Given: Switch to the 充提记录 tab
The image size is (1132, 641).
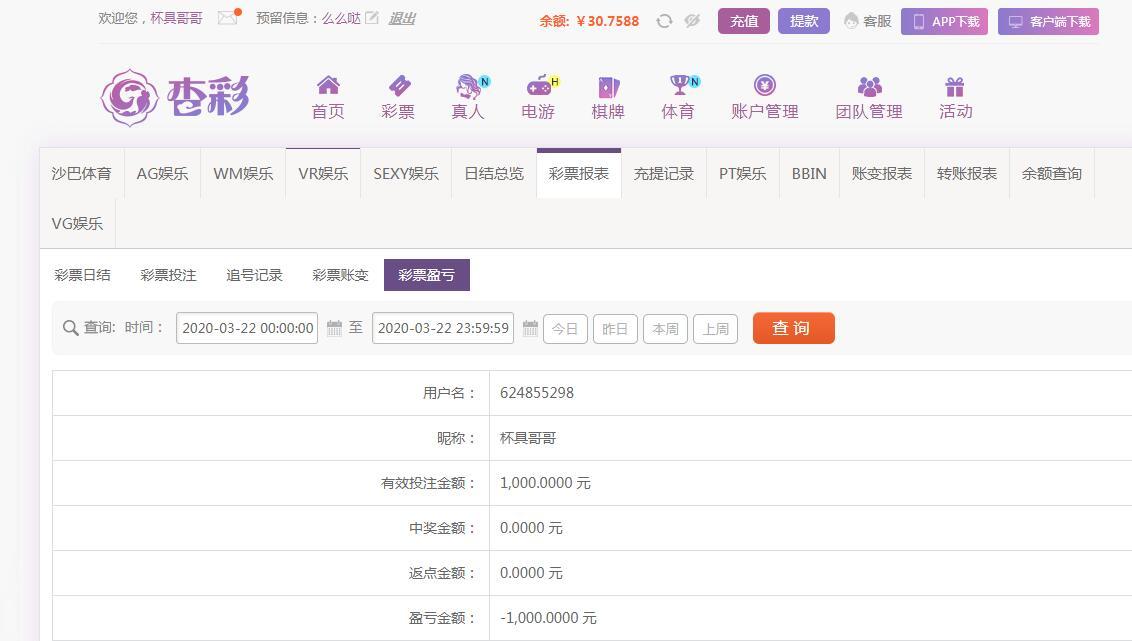Looking at the screenshot, I should [x=663, y=174].
